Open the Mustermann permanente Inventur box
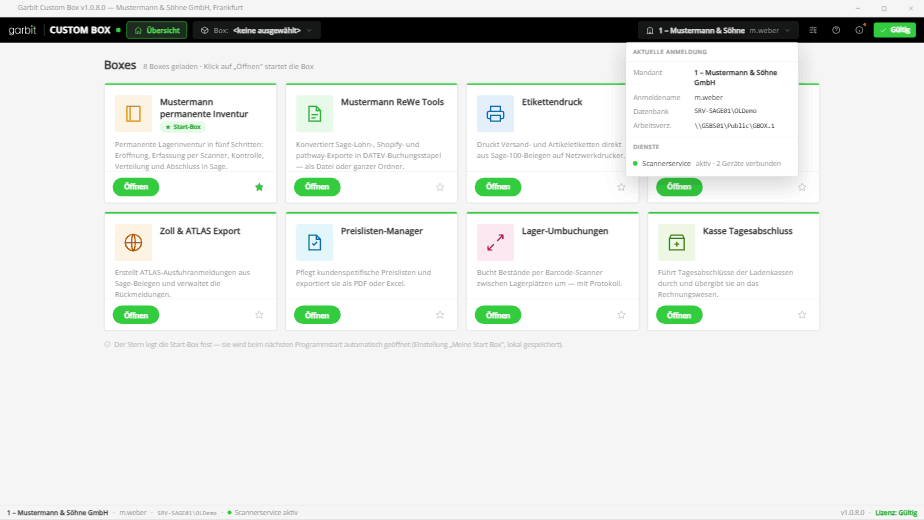Viewport: 924px width, 520px height. point(136,187)
